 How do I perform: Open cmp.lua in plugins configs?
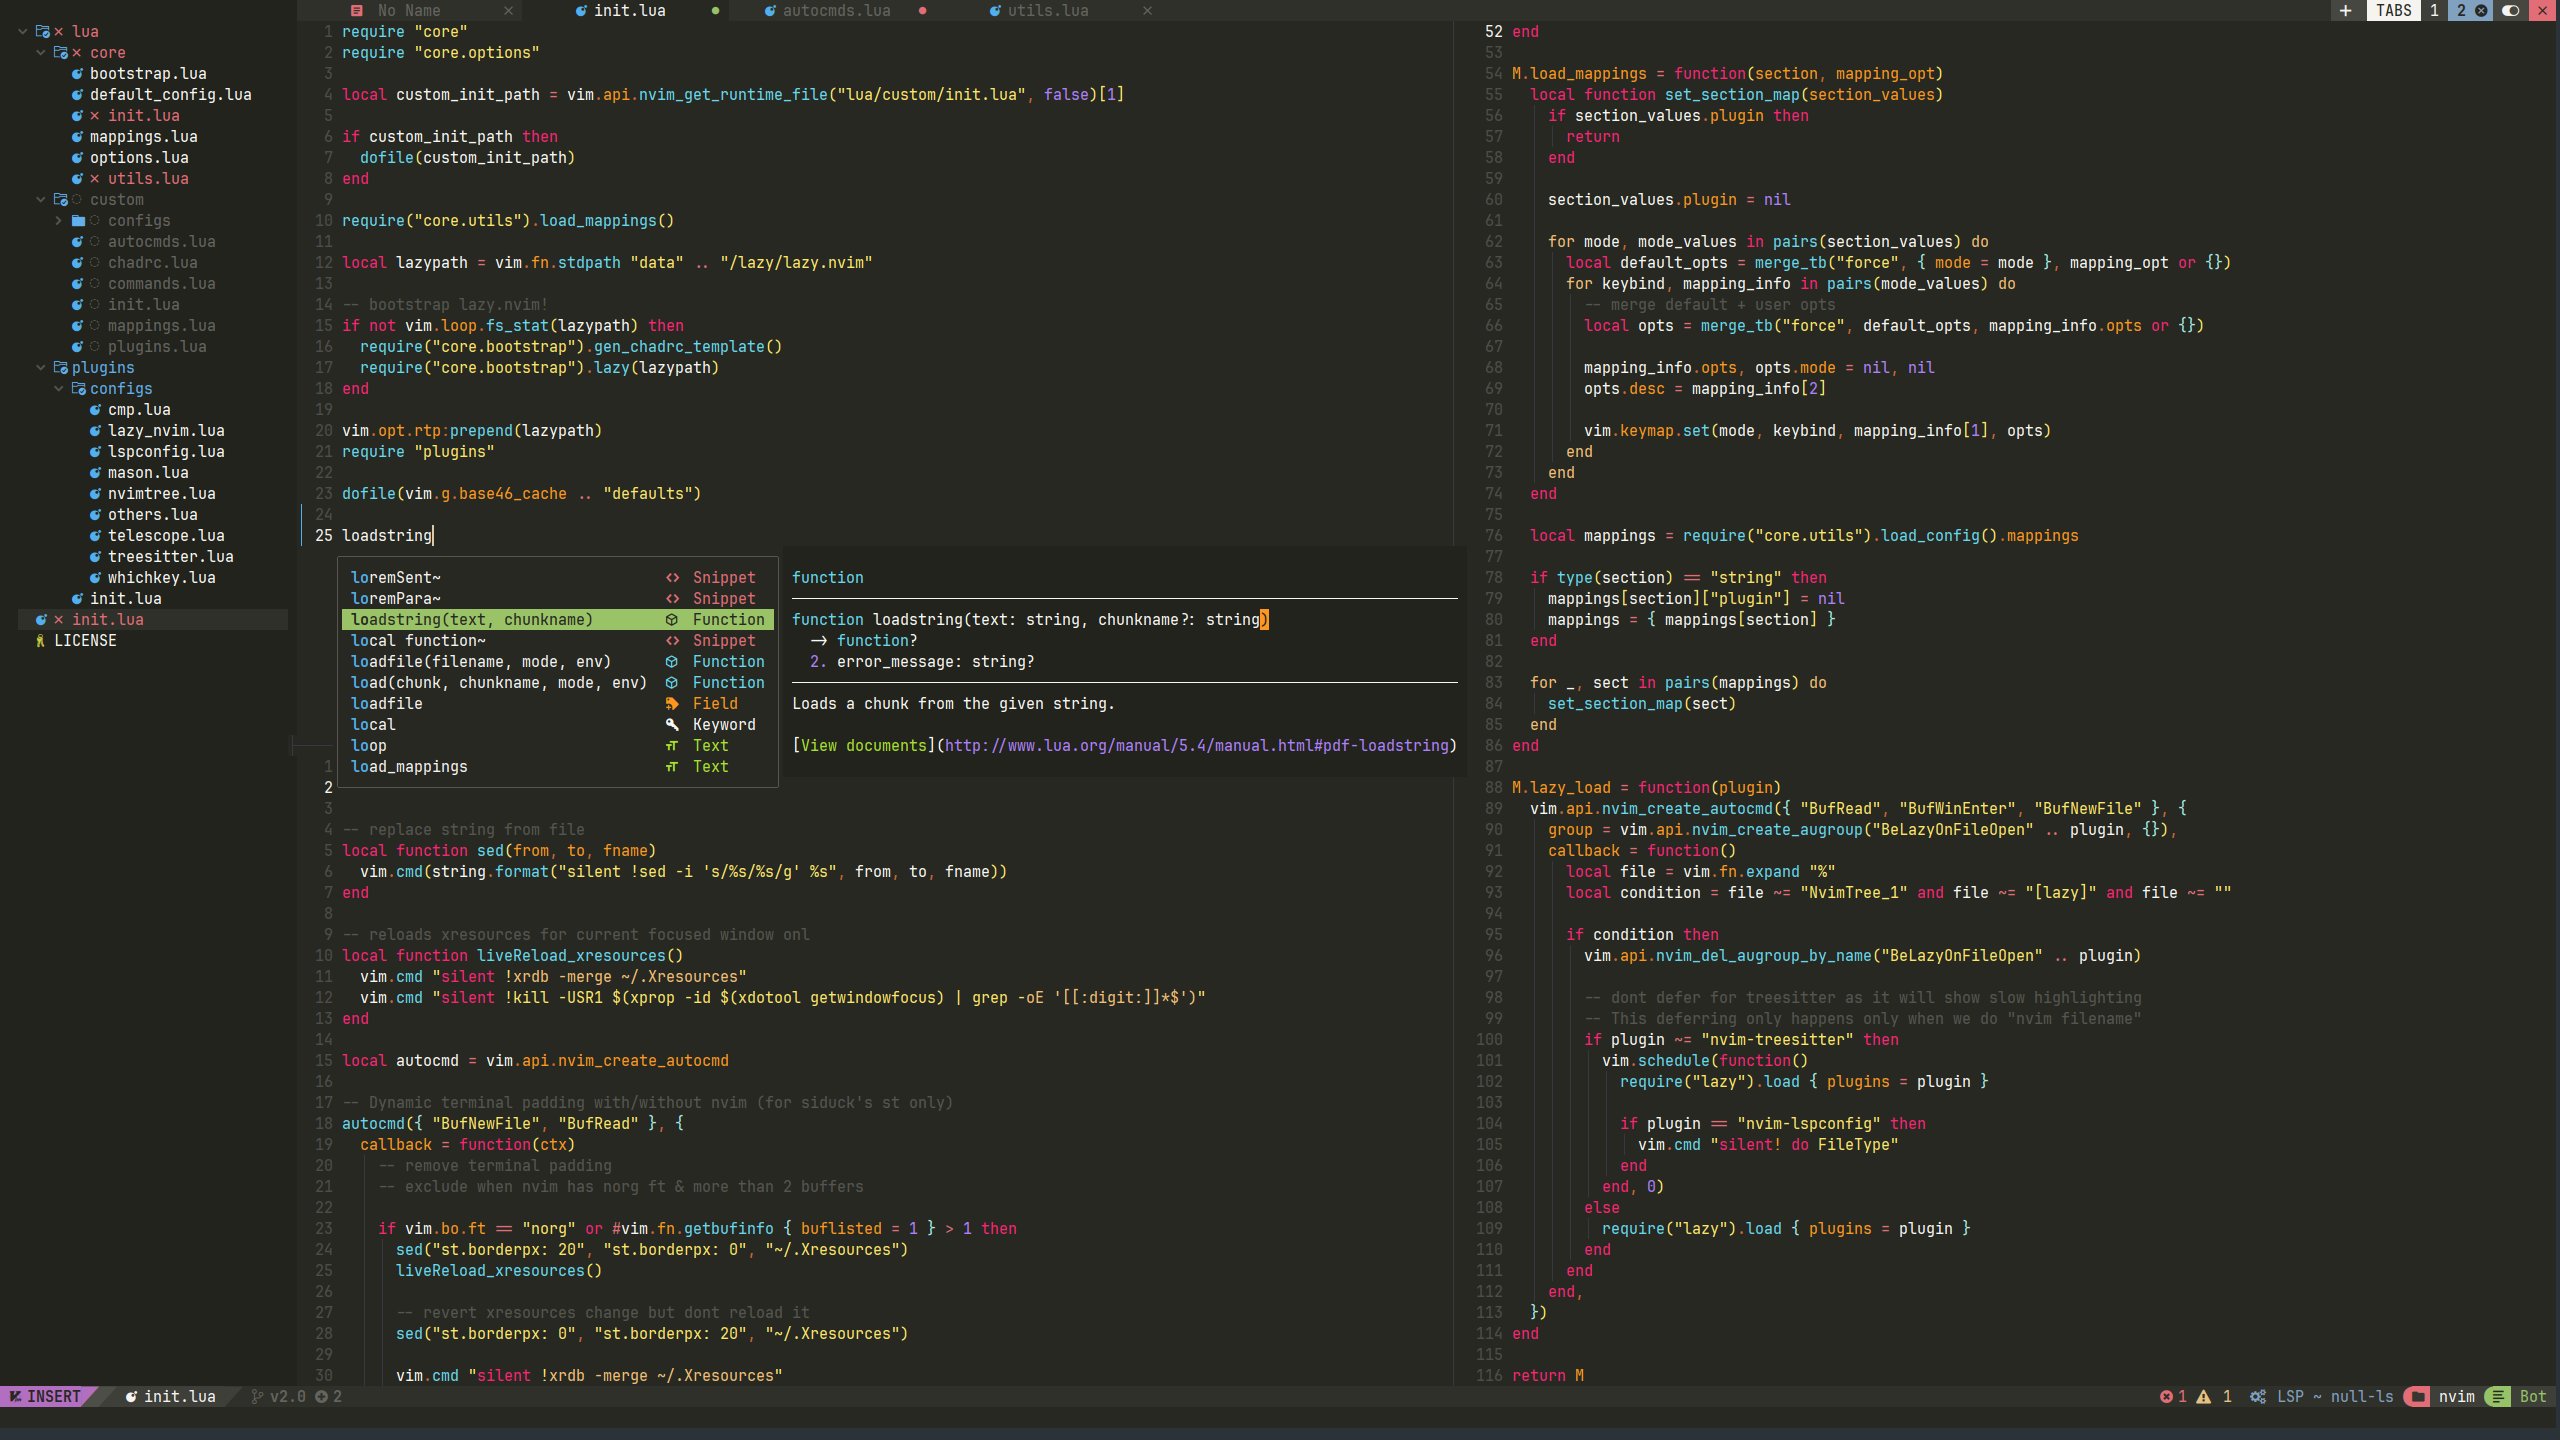(x=139, y=410)
